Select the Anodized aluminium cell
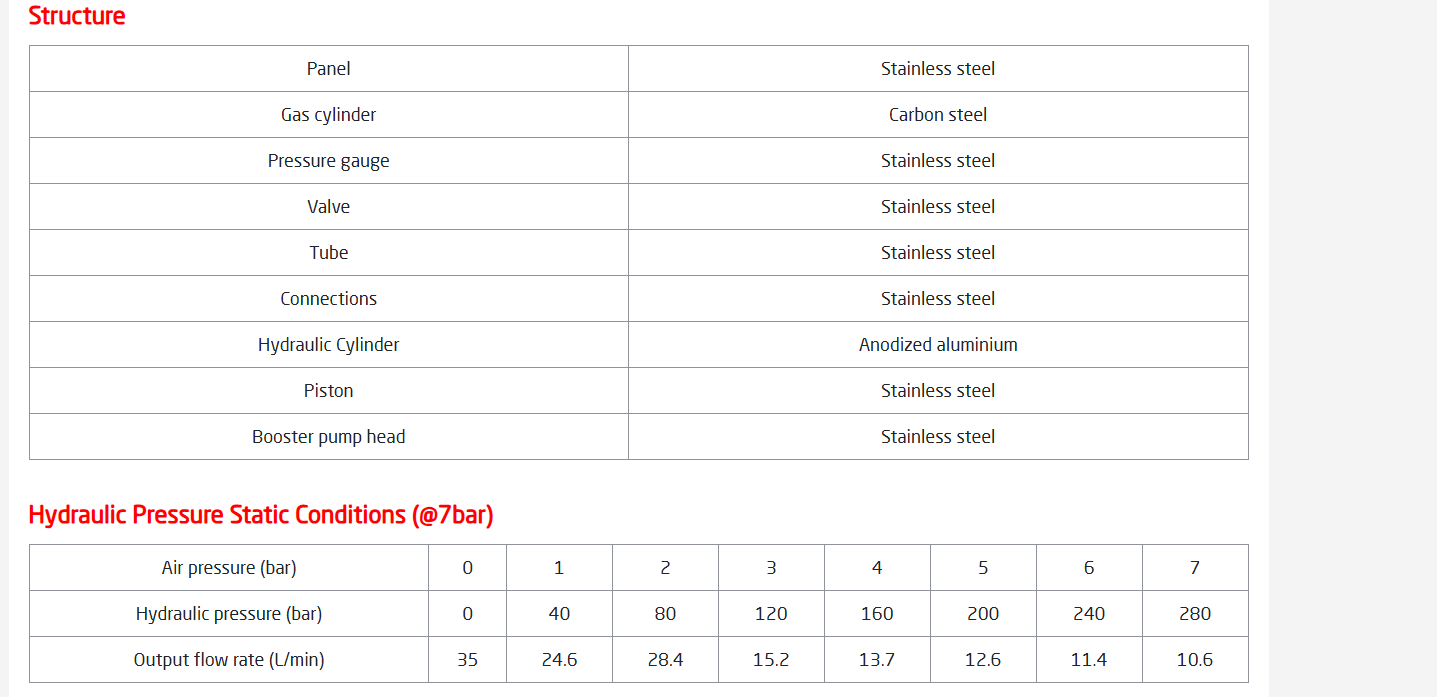 coord(938,345)
